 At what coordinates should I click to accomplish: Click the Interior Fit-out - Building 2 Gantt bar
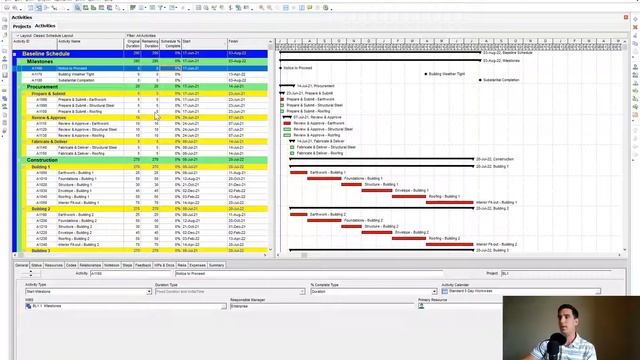449,244
